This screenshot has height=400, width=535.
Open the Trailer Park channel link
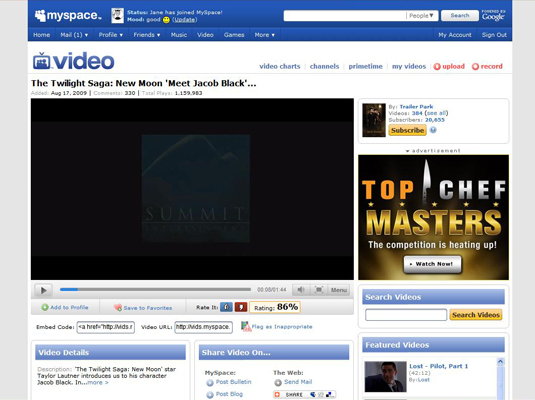tap(416, 106)
